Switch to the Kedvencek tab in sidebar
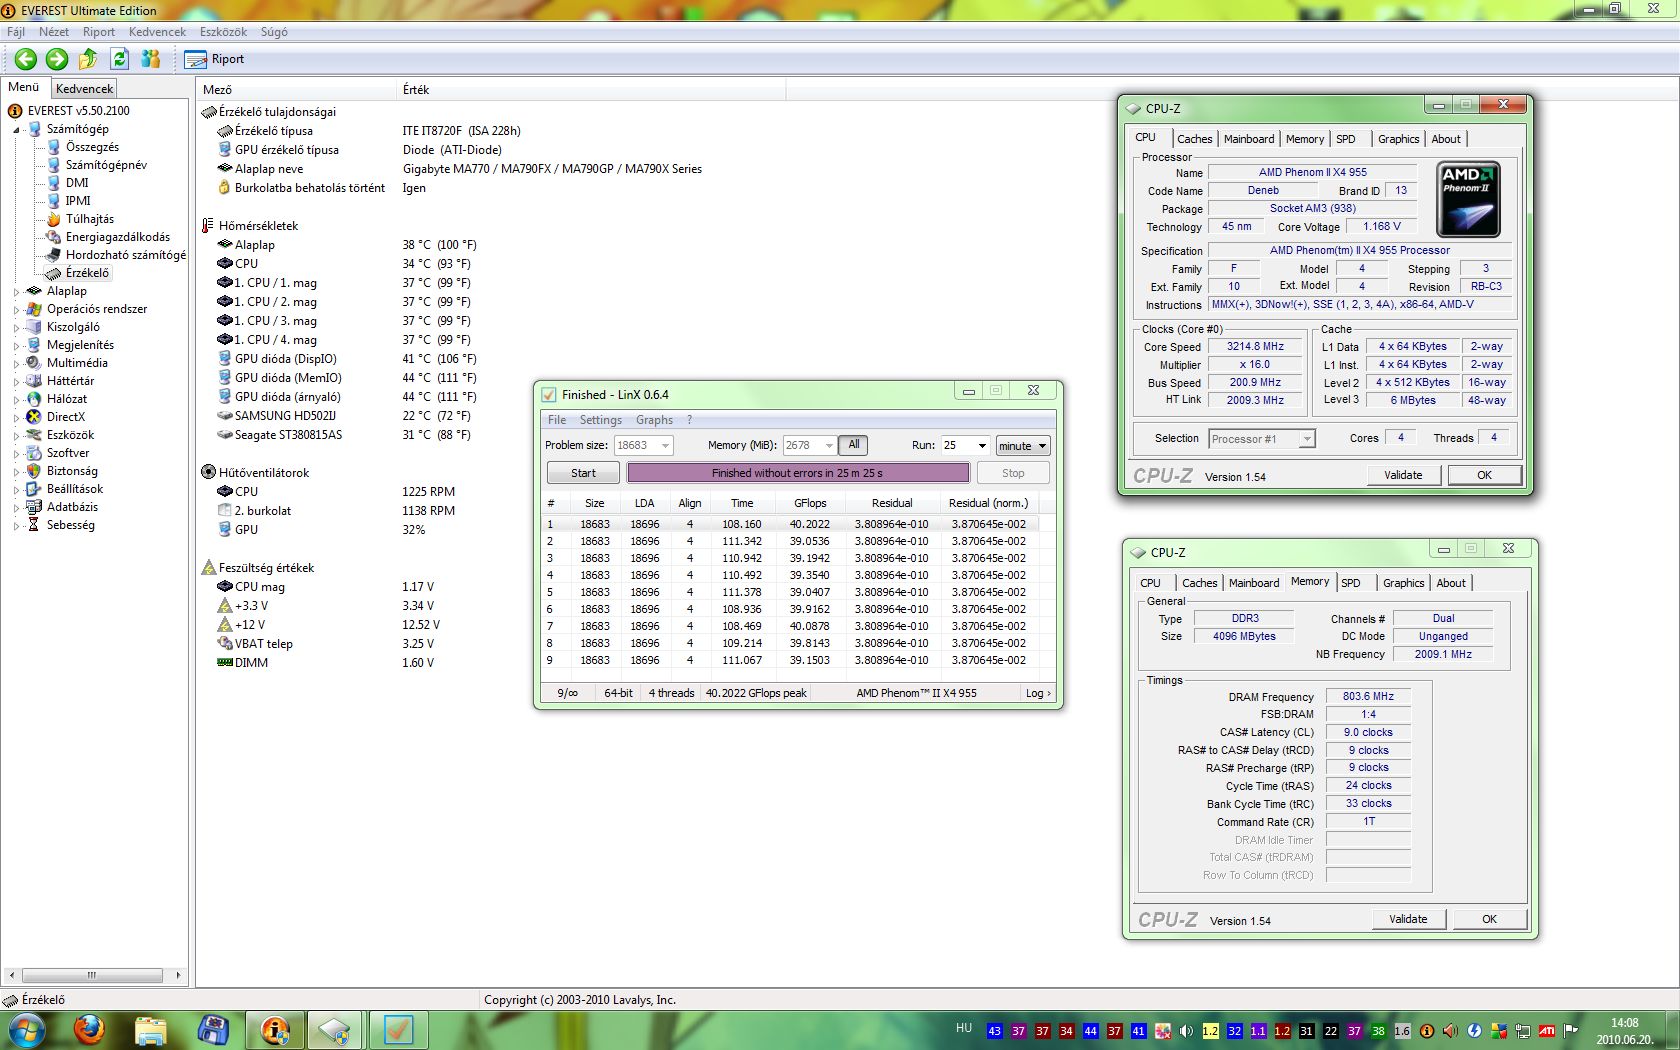 (x=84, y=89)
